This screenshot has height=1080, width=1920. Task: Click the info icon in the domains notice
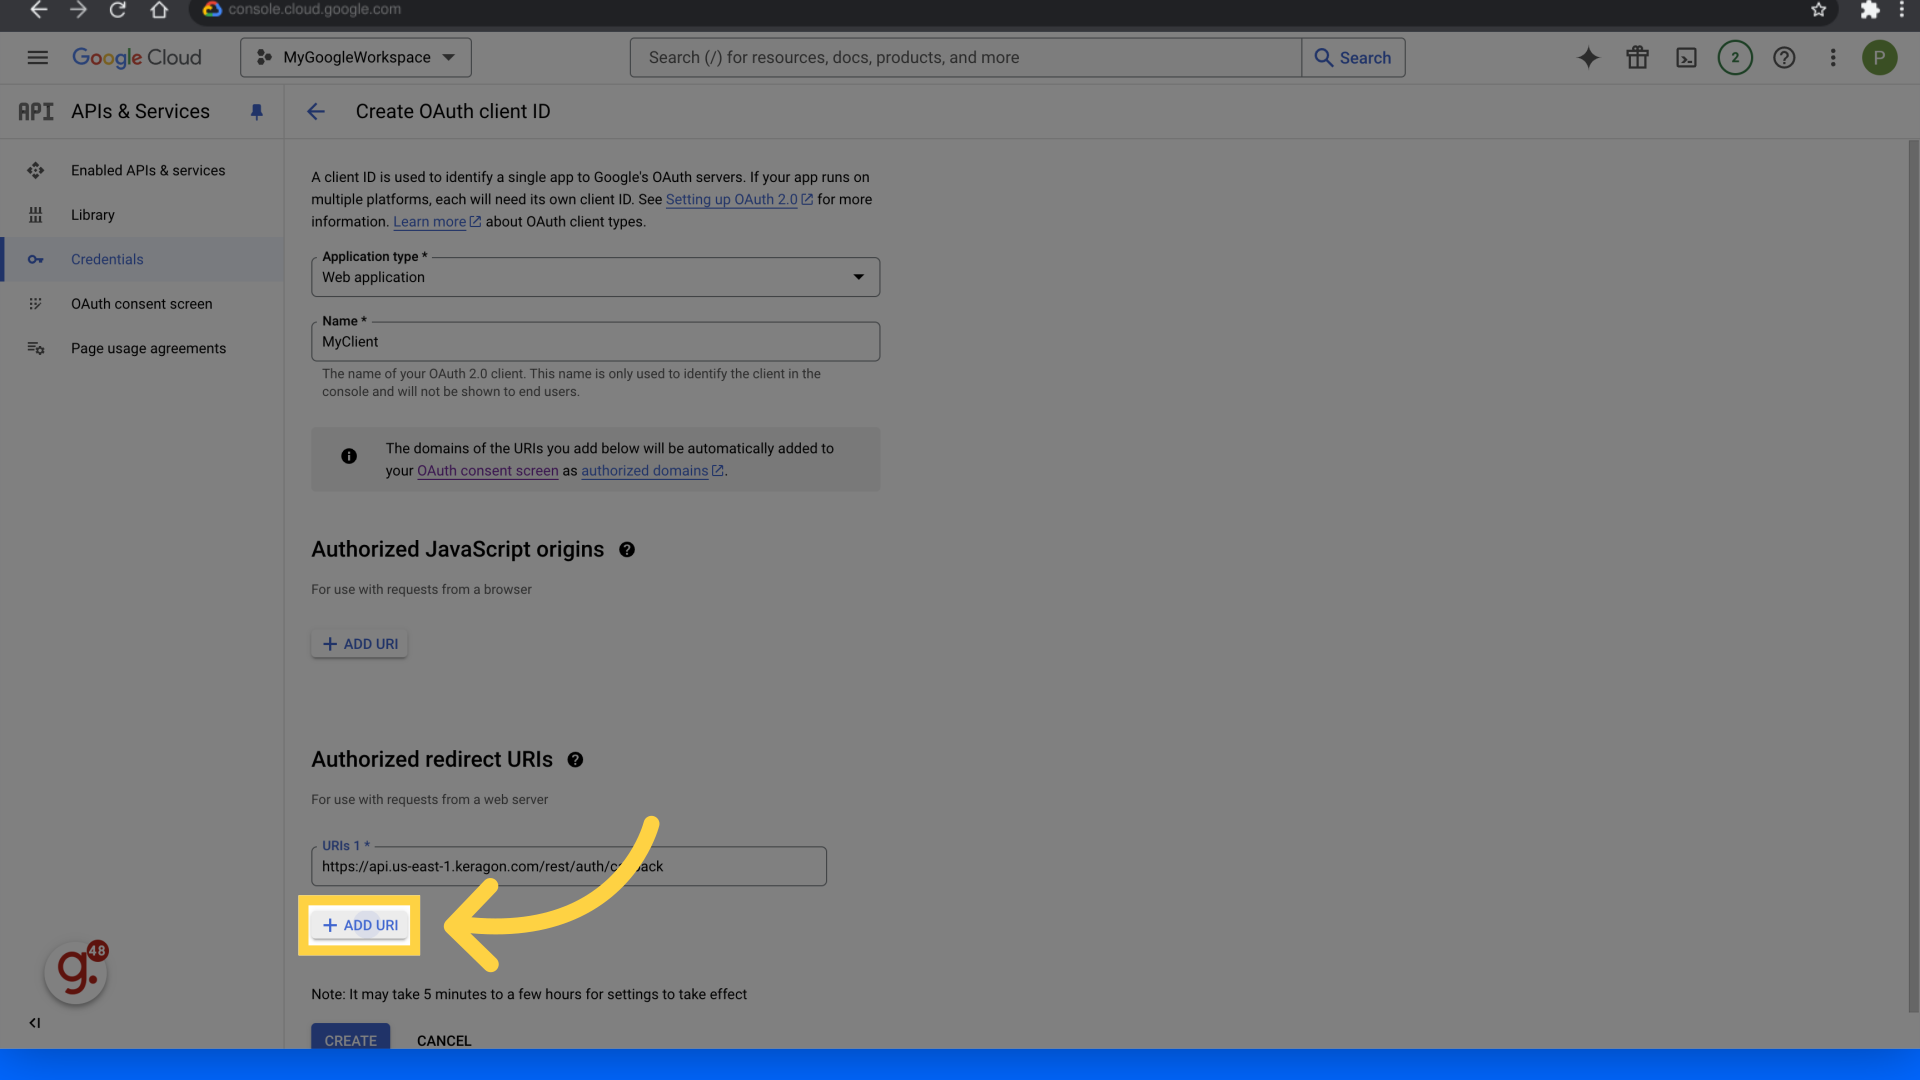(349, 456)
